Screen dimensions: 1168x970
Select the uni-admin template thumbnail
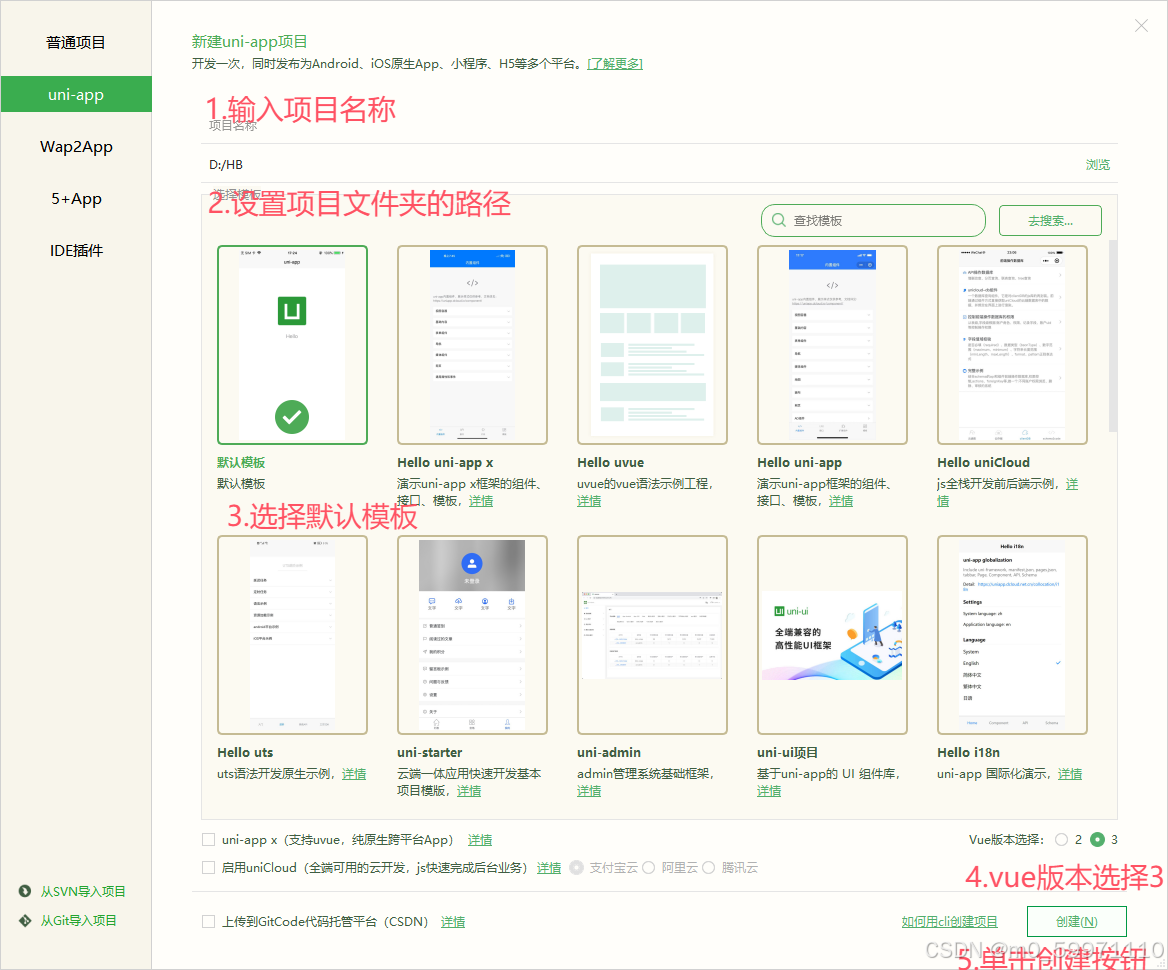[x=653, y=635]
